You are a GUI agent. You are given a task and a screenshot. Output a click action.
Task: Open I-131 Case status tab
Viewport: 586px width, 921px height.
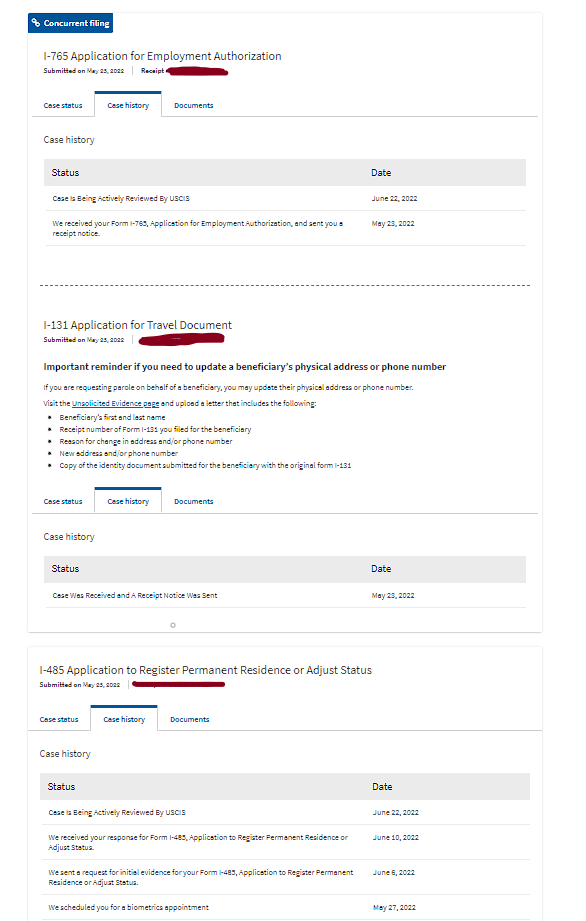click(63, 501)
